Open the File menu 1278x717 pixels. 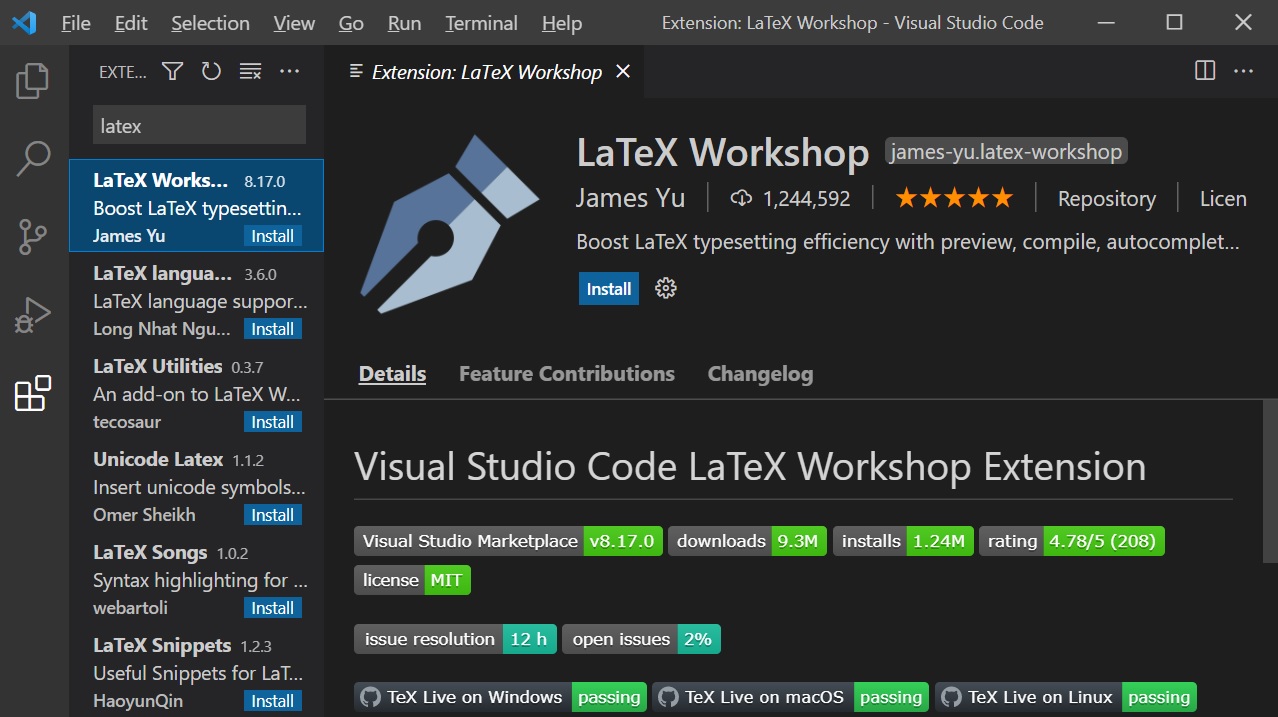click(x=76, y=23)
